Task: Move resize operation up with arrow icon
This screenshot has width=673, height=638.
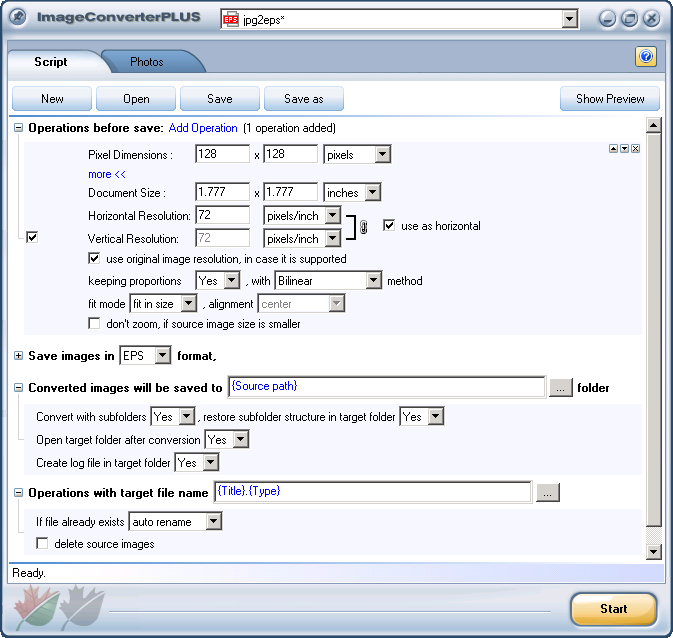Action: [613, 149]
